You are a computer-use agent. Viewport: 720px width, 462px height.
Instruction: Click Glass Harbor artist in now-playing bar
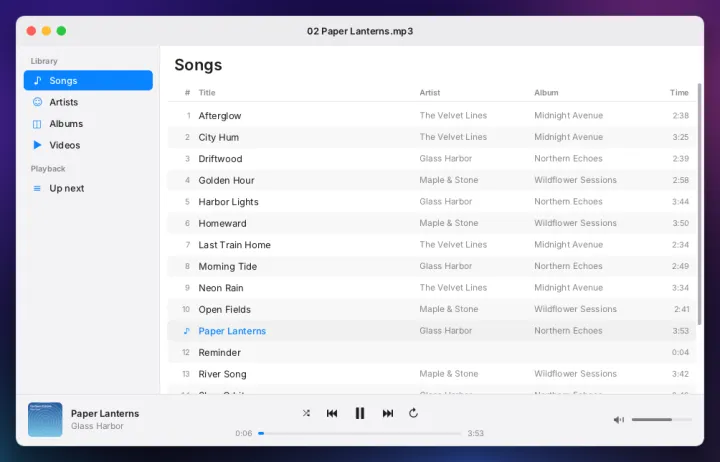coord(97,426)
